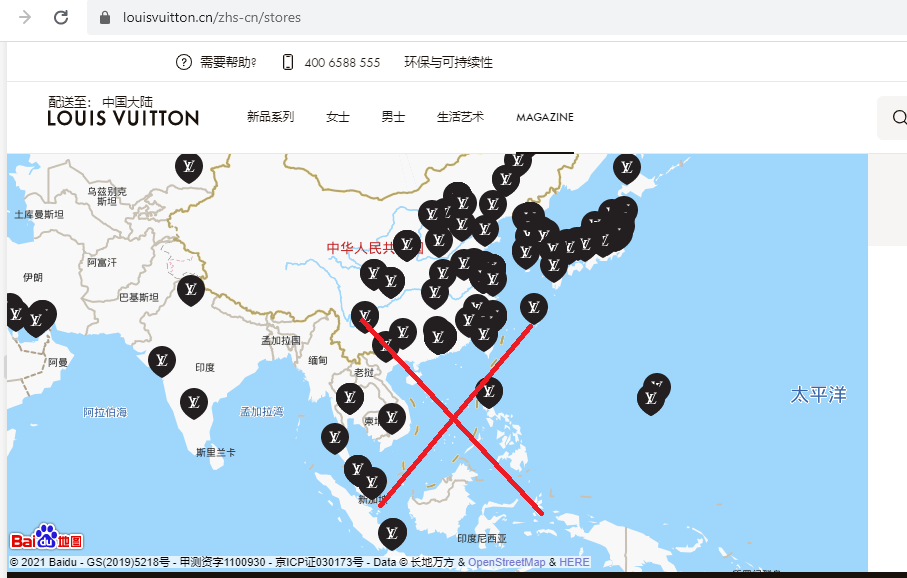Select the store pin in the Philippines
This screenshot has height=578, width=907.
coord(489,392)
